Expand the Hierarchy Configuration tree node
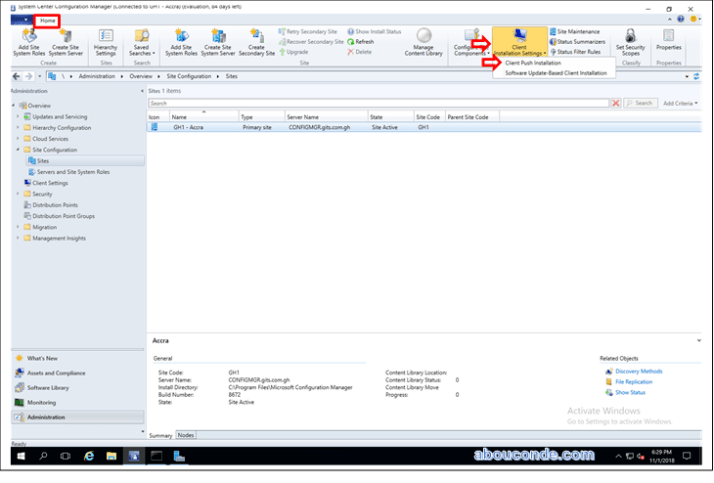The image size is (714, 483). coord(17,128)
